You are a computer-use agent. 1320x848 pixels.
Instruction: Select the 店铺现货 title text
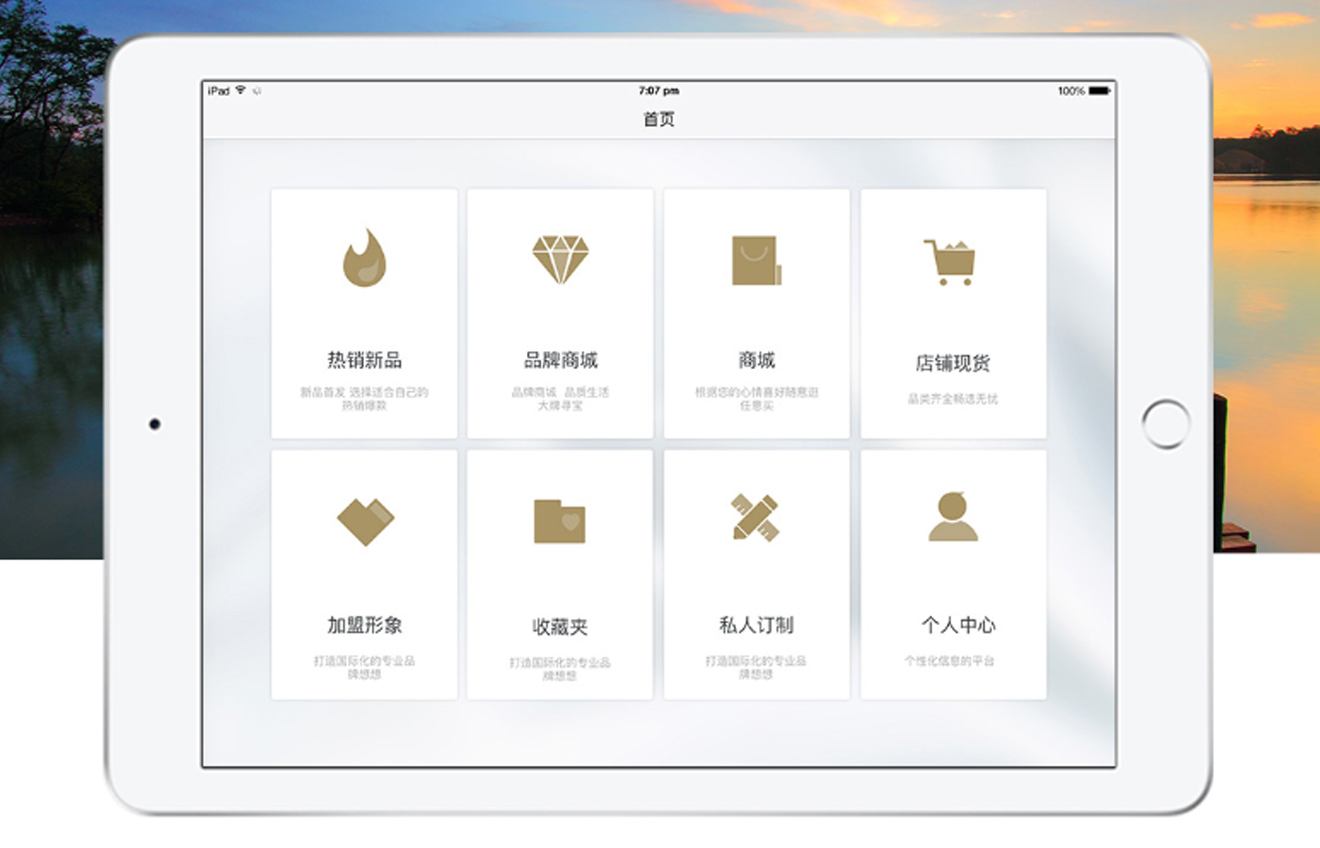coord(953,363)
